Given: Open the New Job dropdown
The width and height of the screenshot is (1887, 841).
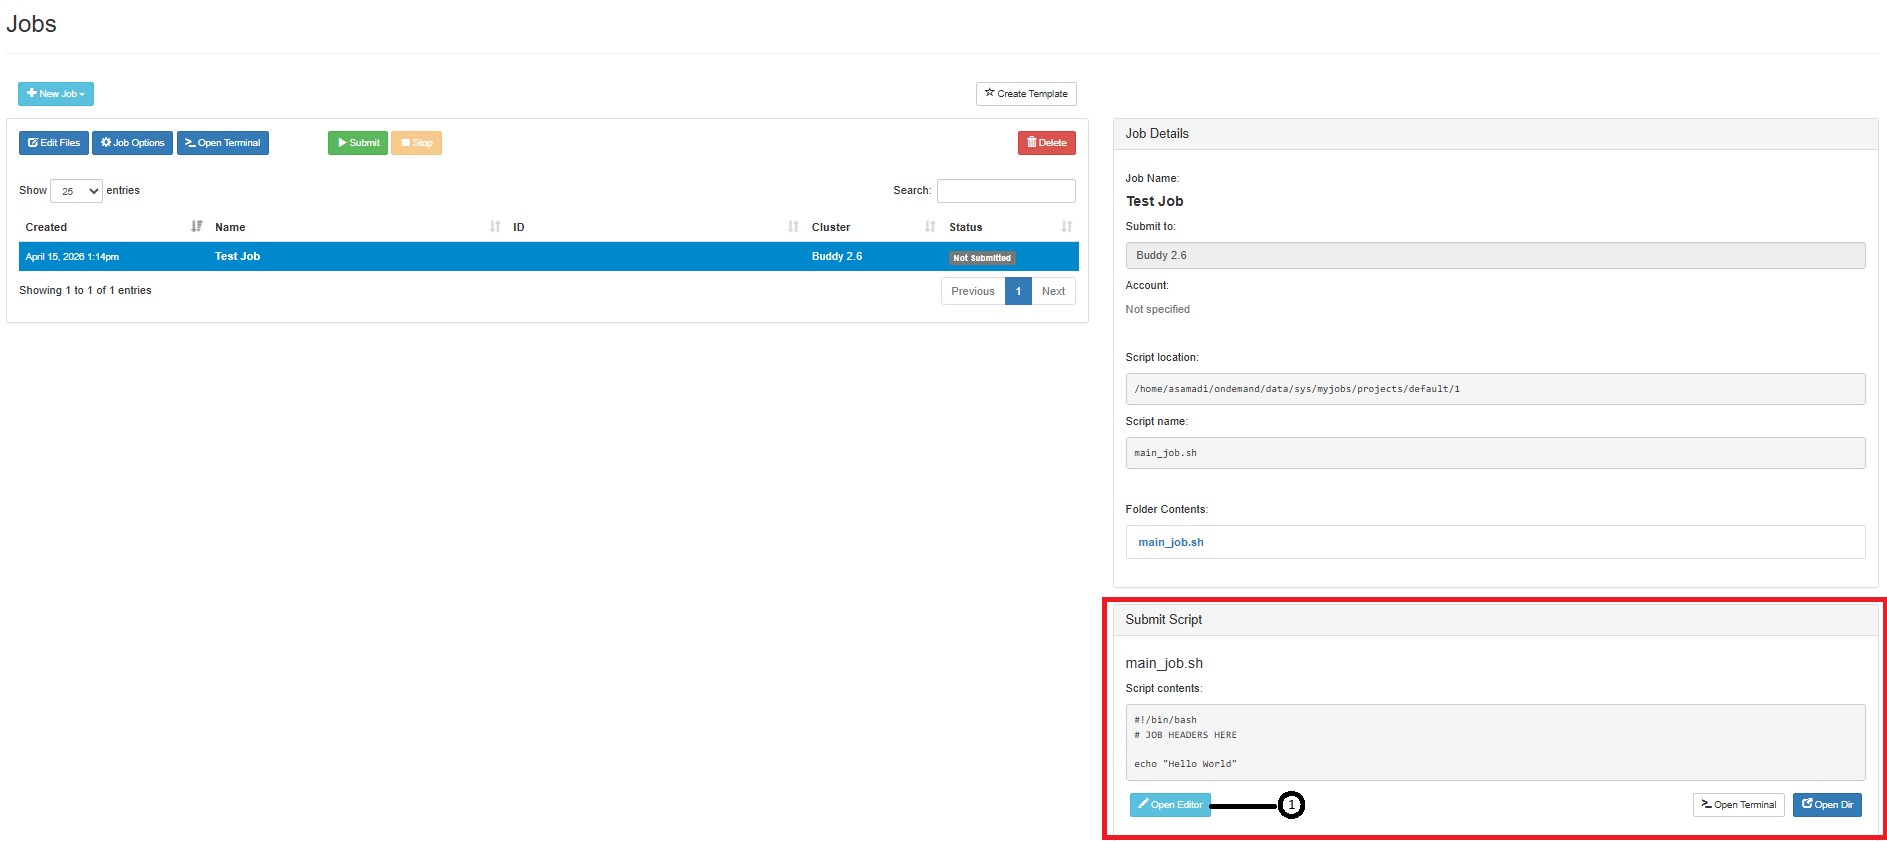Looking at the screenshot, I should tap(56, 94).
